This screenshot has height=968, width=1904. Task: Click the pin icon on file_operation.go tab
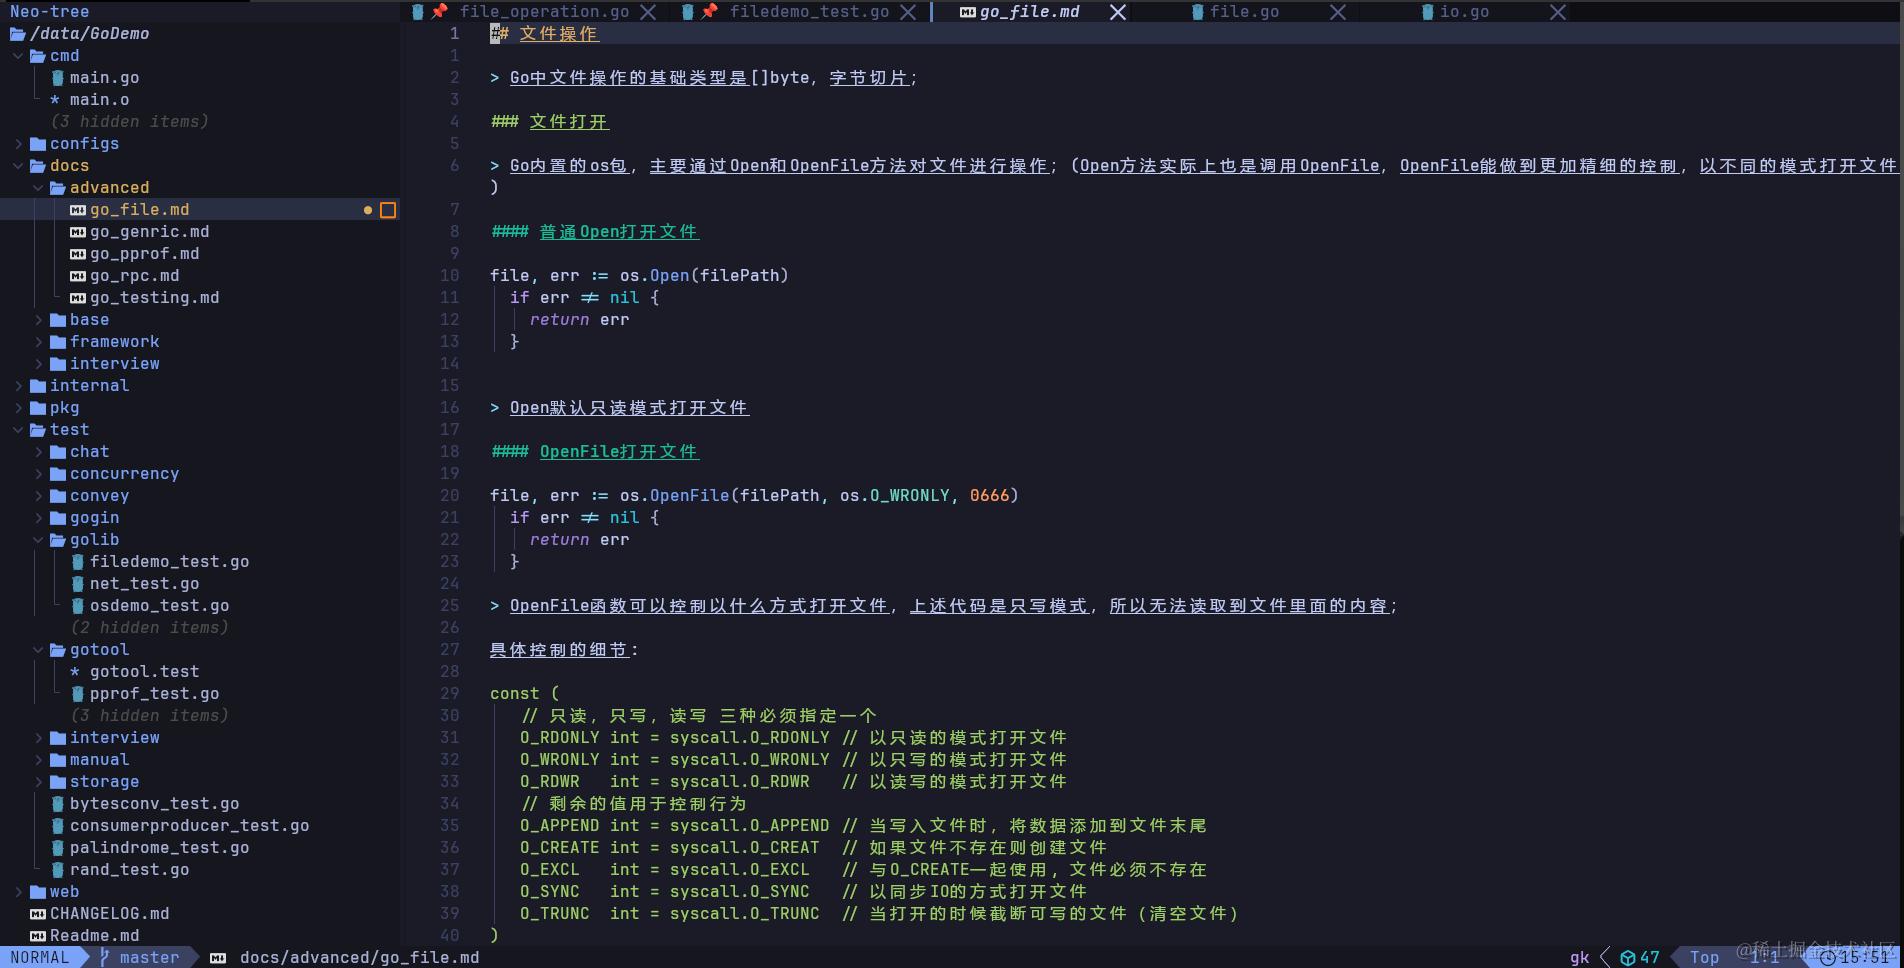pyautogui.click(x=439, y=12)
